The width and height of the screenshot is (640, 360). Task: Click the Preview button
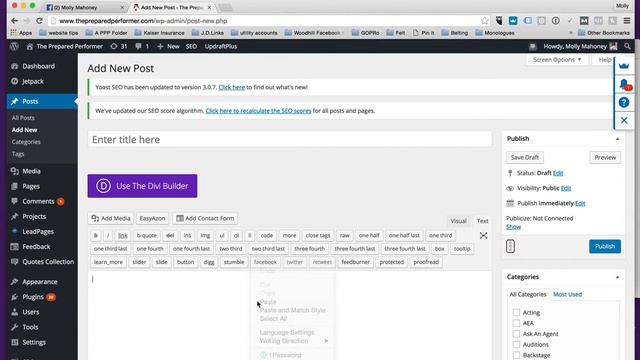605,158
